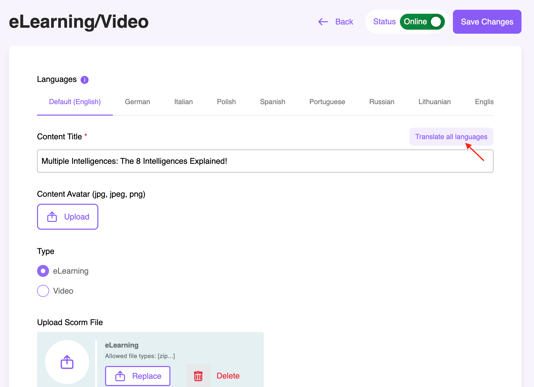Image resolution: width=534 pixels, height=387 pixels.
Task: Select the eLearning radio button
Action: pyautogui.click(x=43, y=271)
